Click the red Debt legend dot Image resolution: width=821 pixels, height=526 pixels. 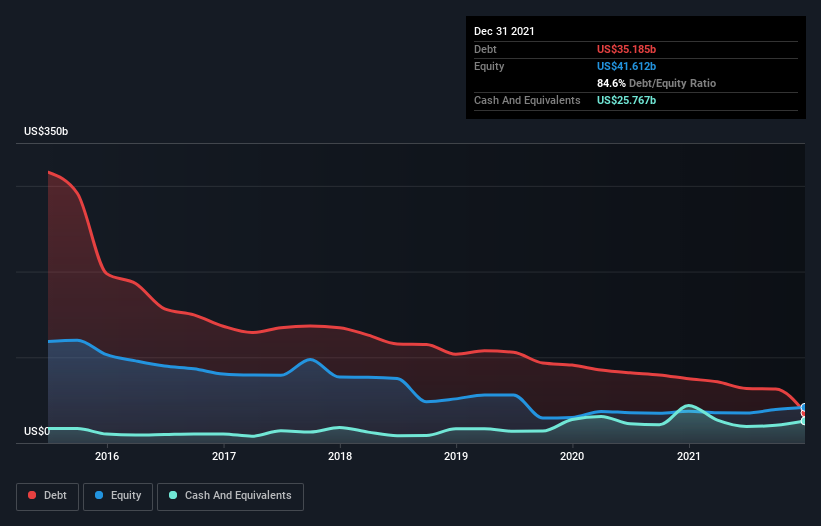(32, 495)
